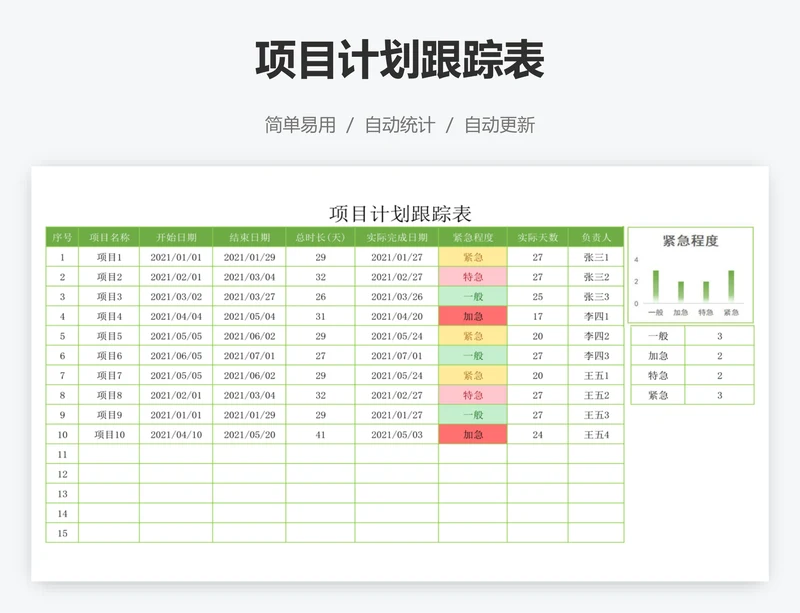Select end date 2021/05/04 in 项目4 row

point(249,316)
